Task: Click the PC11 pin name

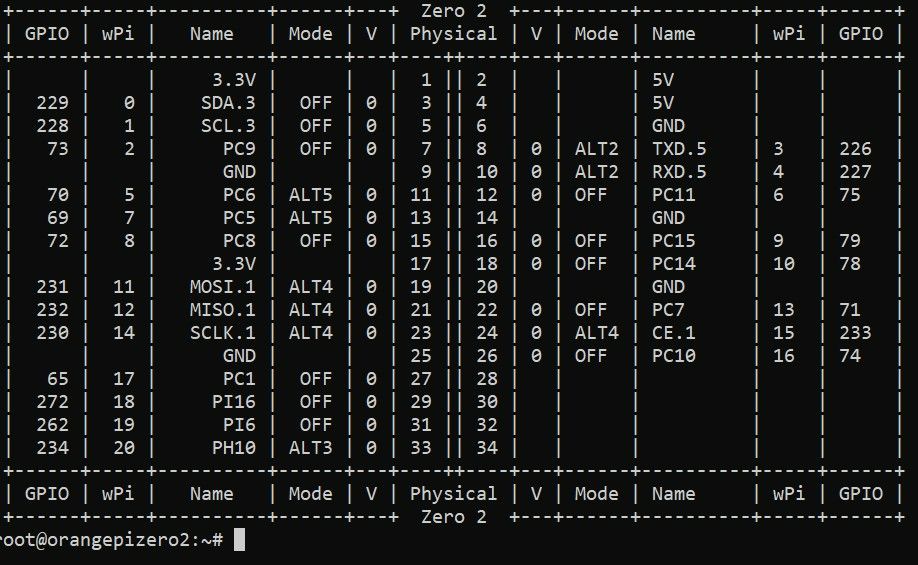Action: pos(673,195)
